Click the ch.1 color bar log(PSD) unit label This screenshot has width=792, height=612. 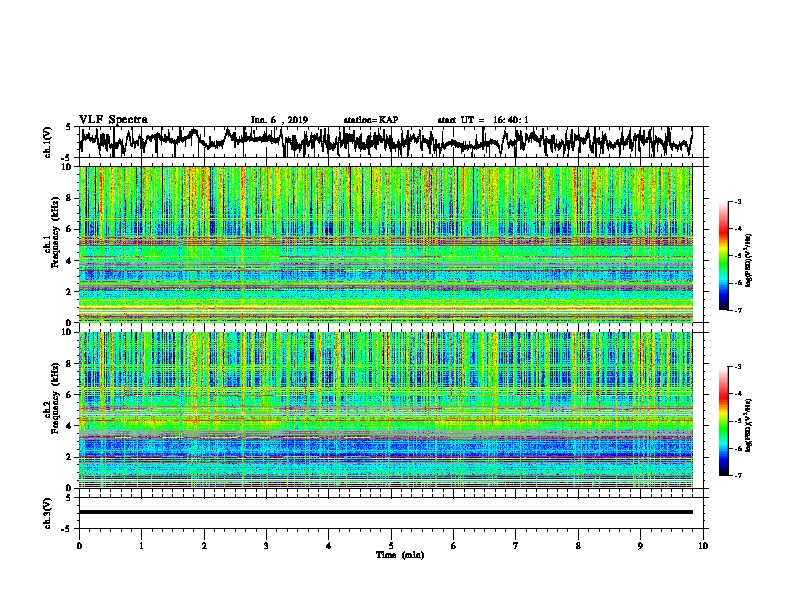[749, 260]
